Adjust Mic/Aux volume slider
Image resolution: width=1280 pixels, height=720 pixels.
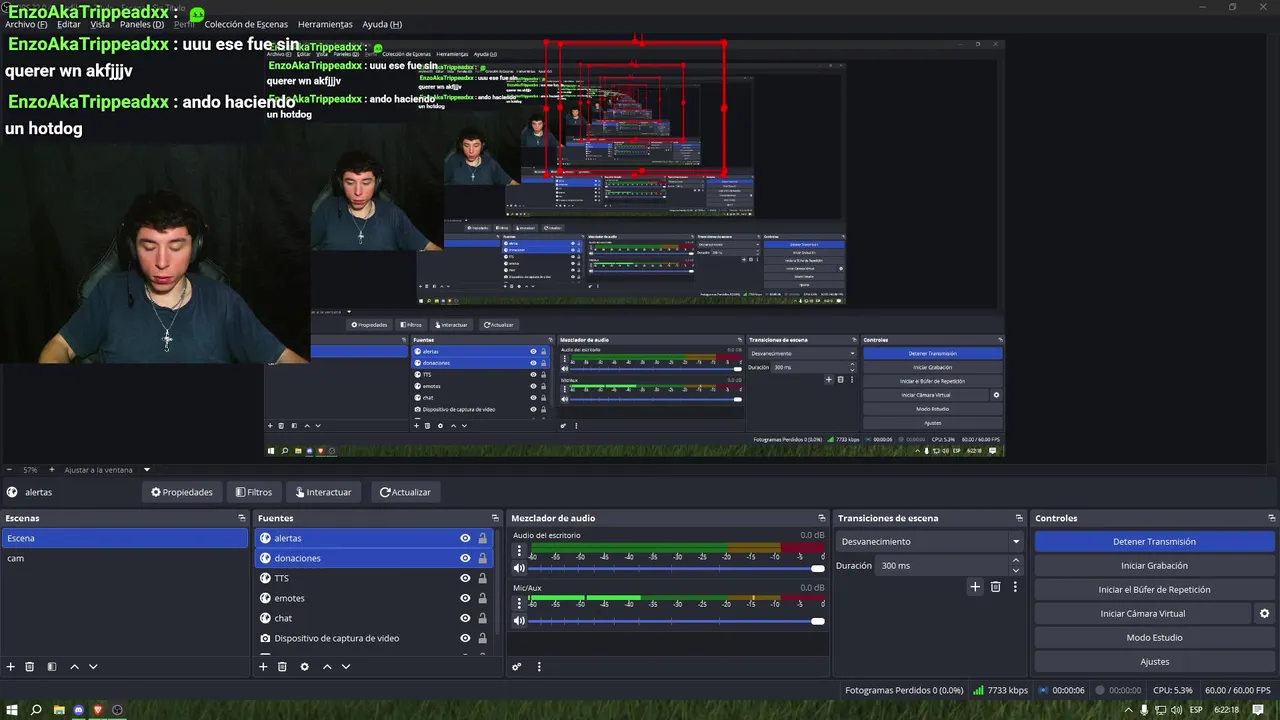676,621
